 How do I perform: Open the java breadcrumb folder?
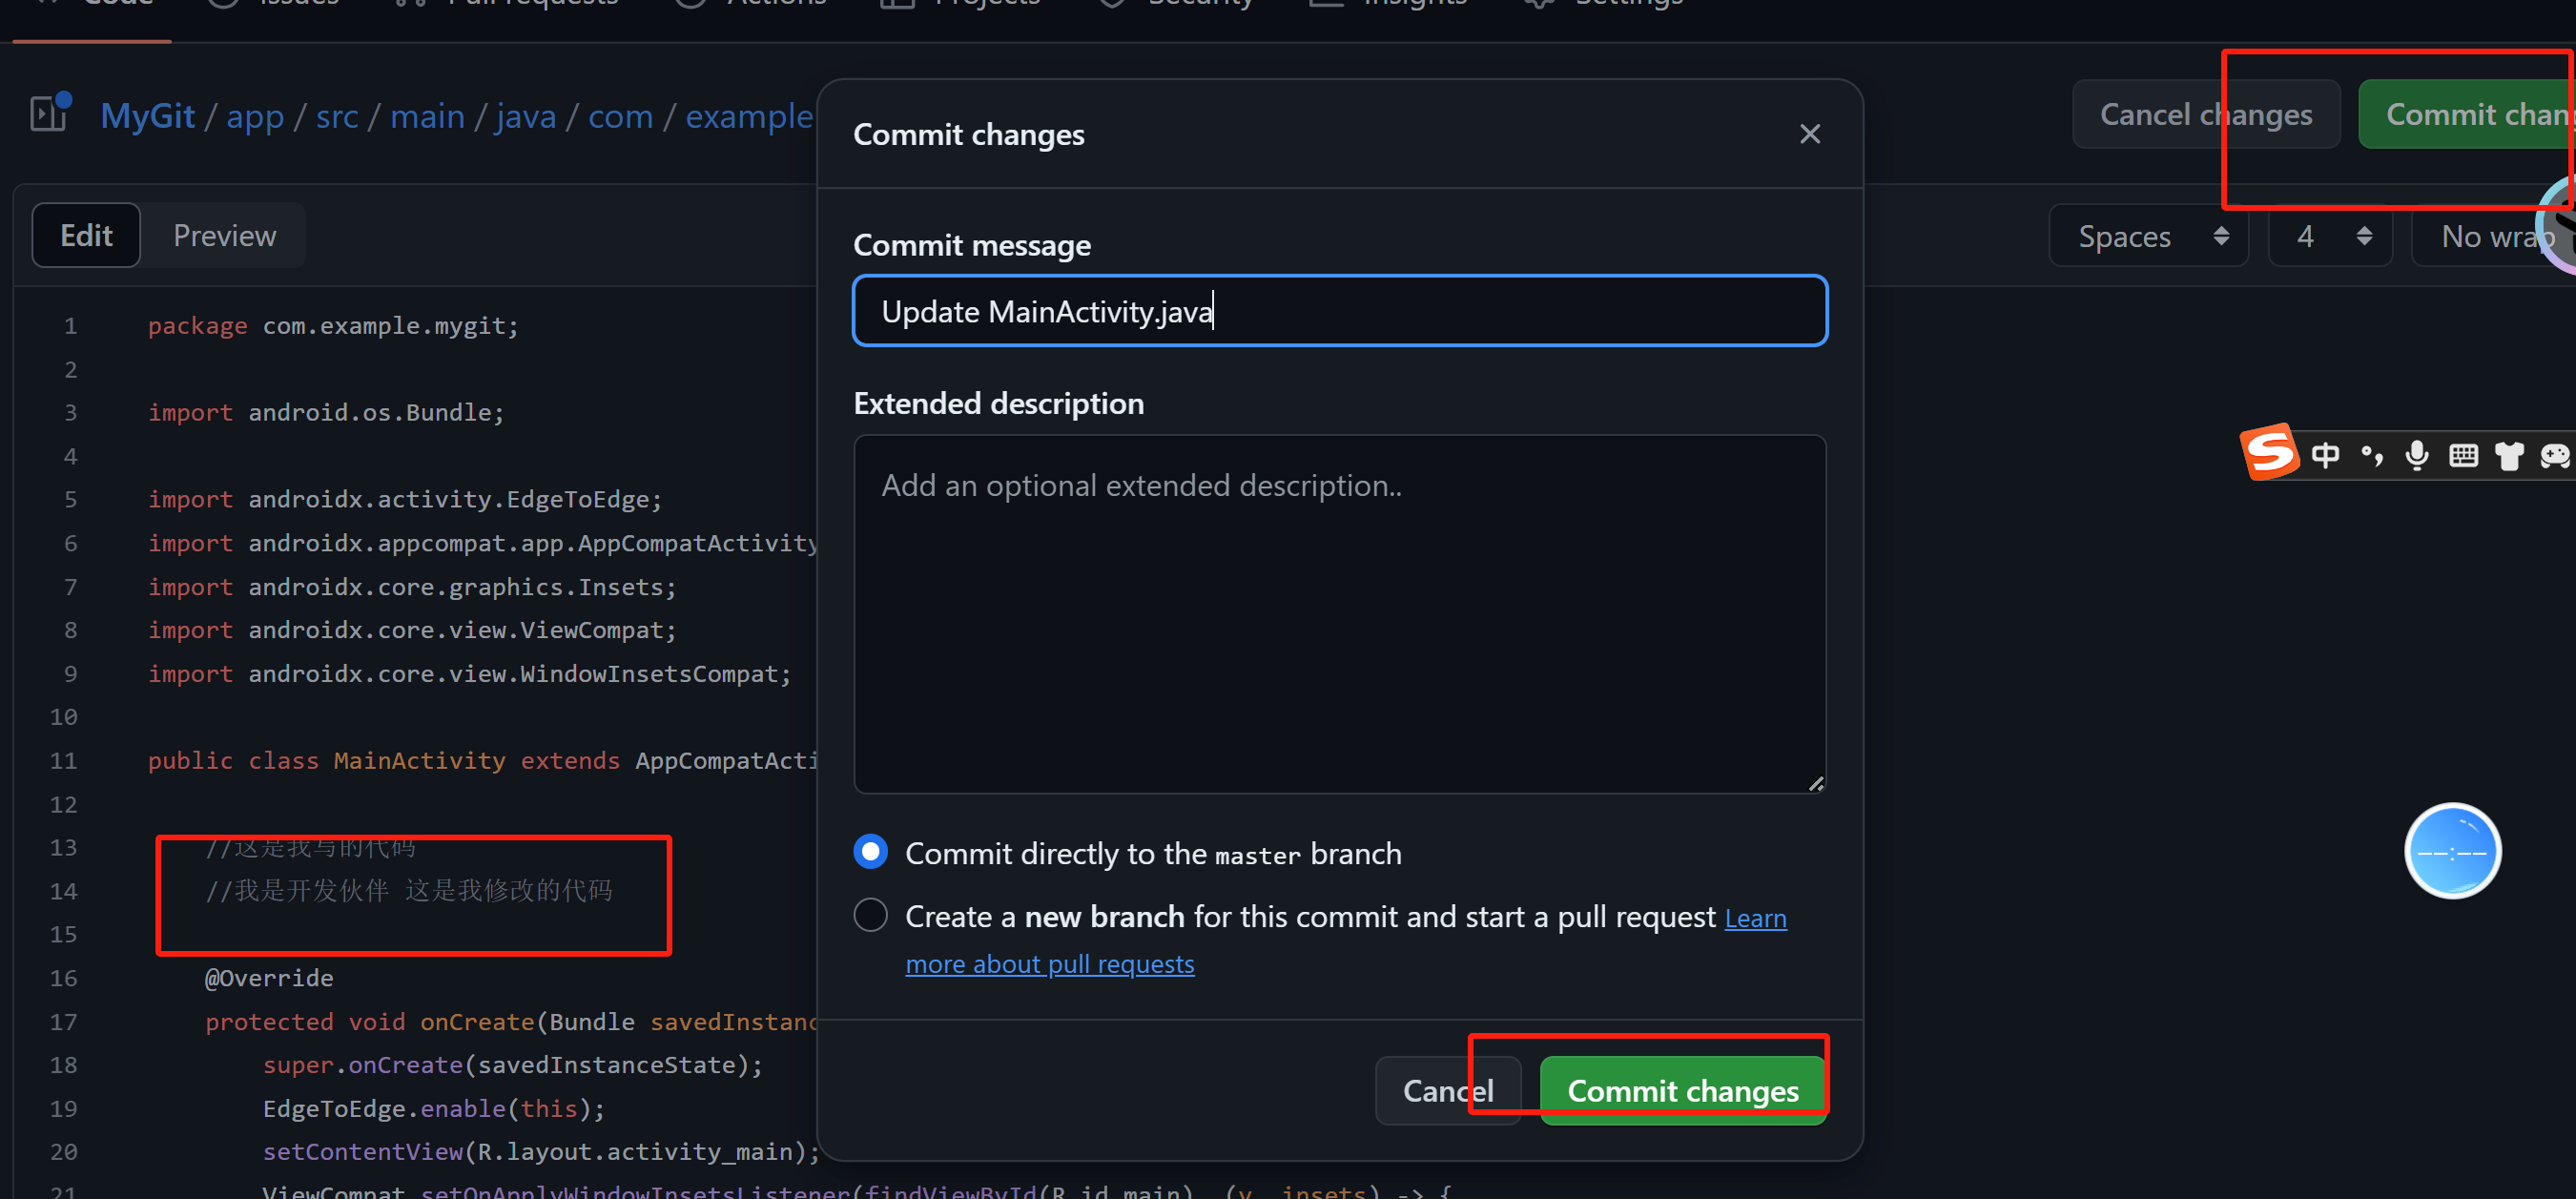[x=526, y=116]
